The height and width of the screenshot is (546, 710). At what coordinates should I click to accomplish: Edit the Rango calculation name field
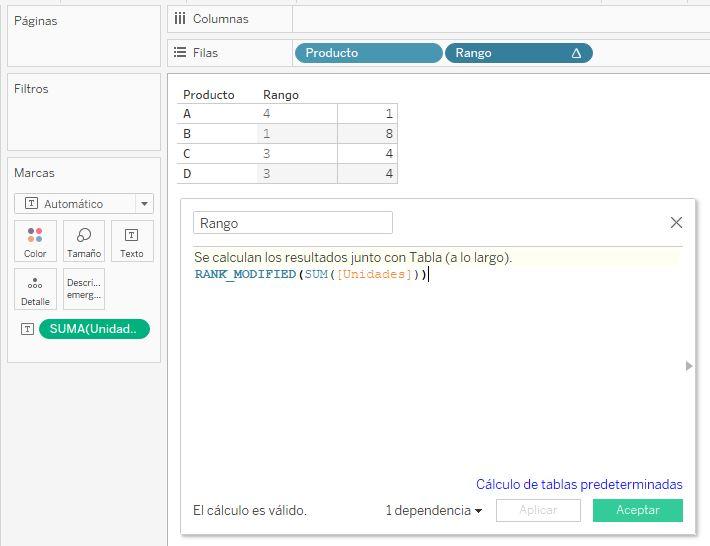click(293, 223)
